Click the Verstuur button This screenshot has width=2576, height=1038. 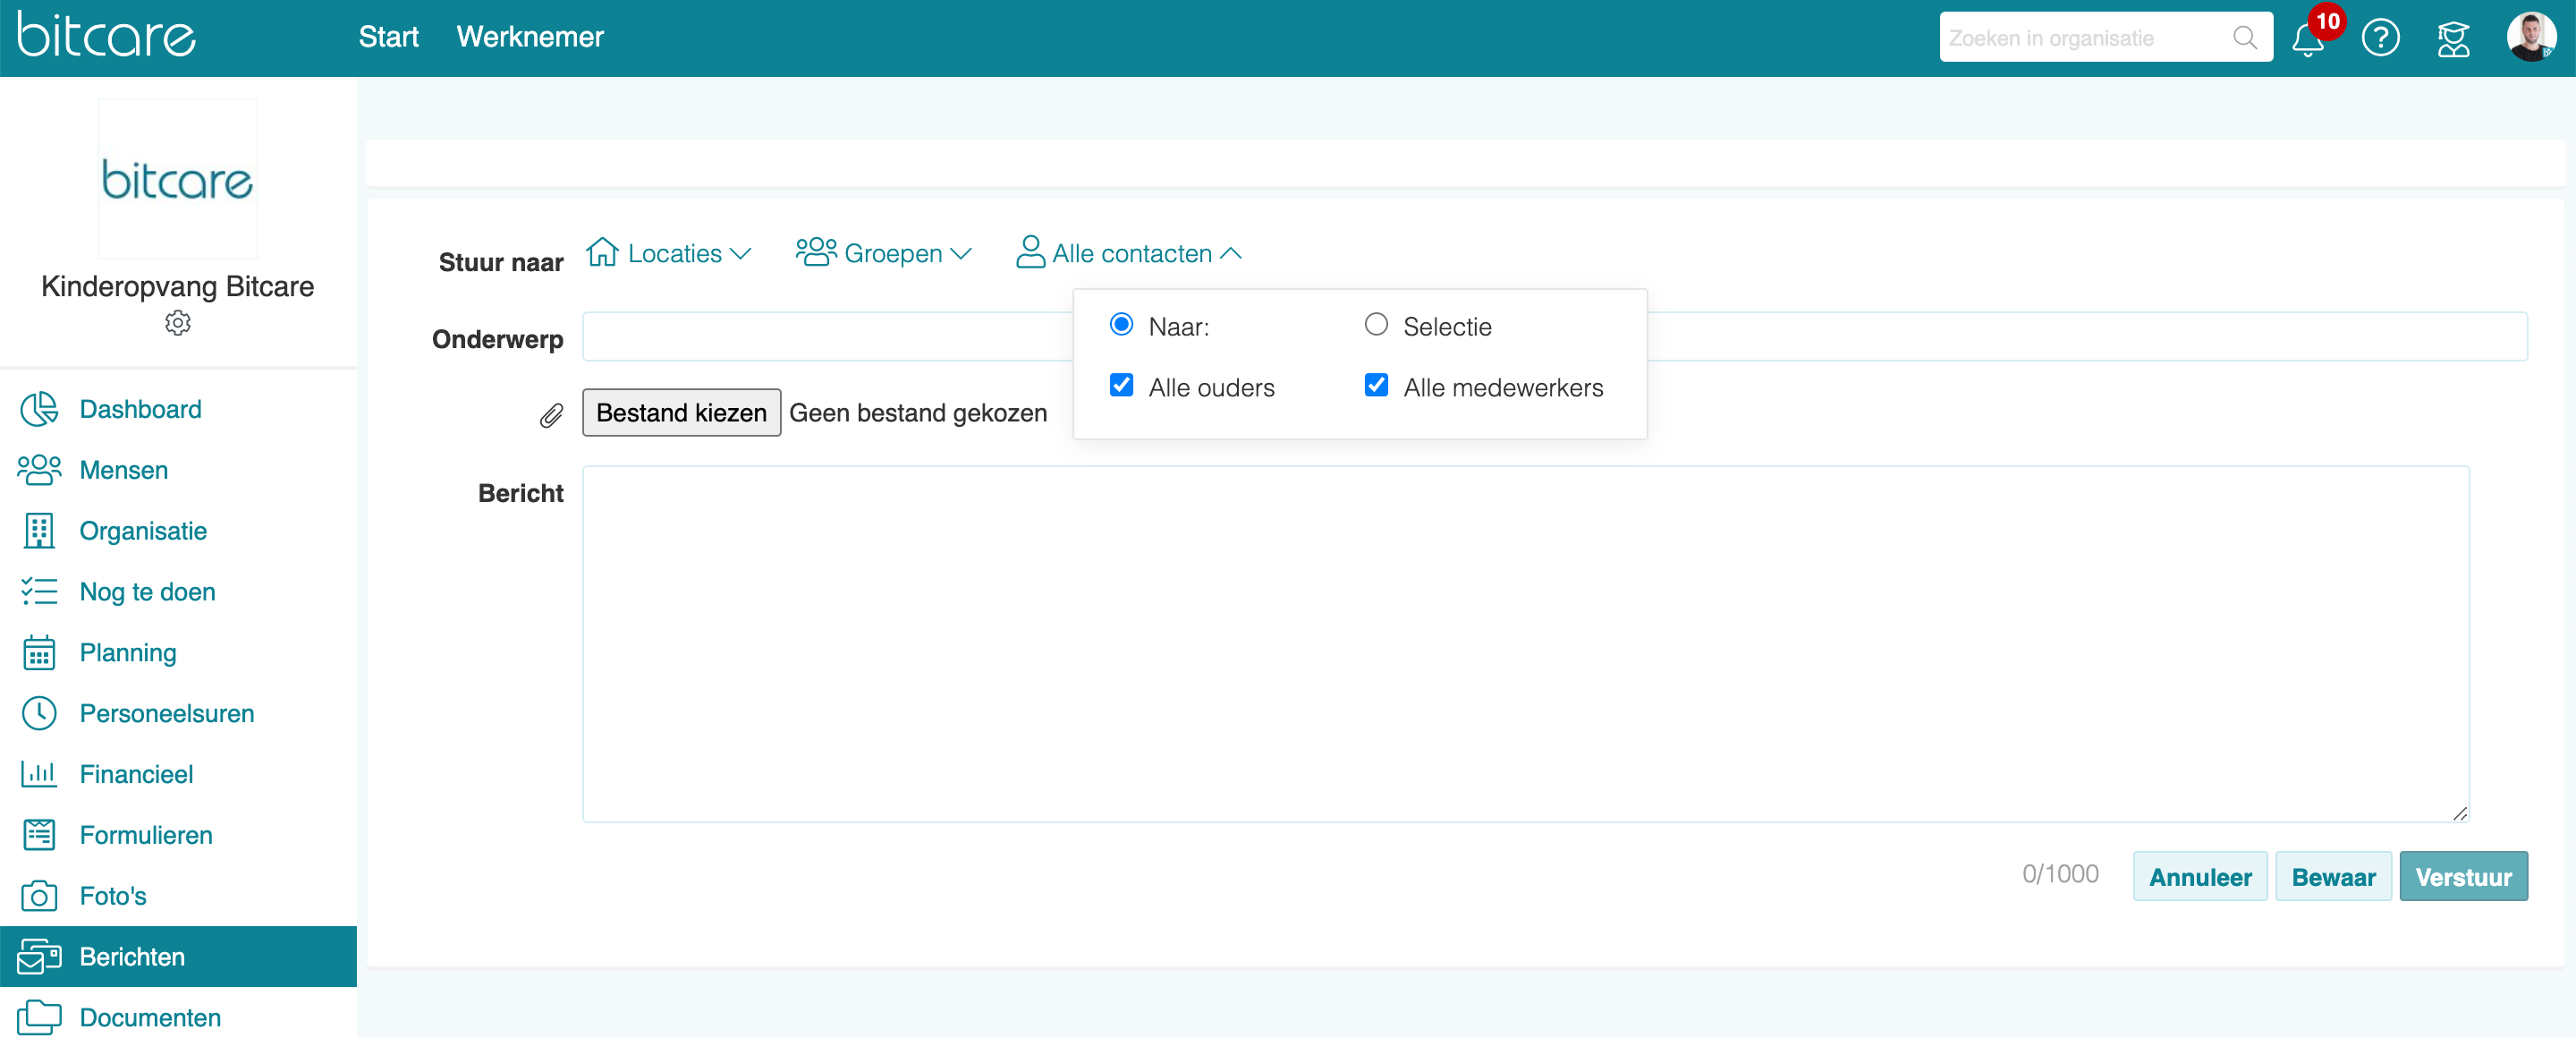click(2463, 876)
